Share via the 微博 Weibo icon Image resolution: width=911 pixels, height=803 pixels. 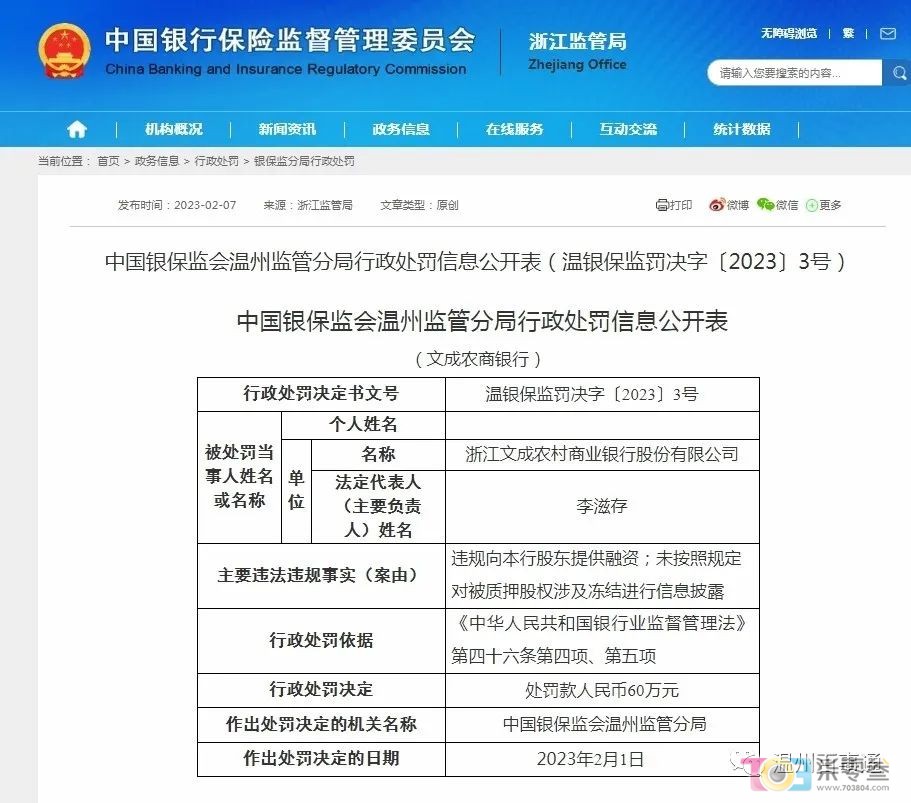(717, 205)
